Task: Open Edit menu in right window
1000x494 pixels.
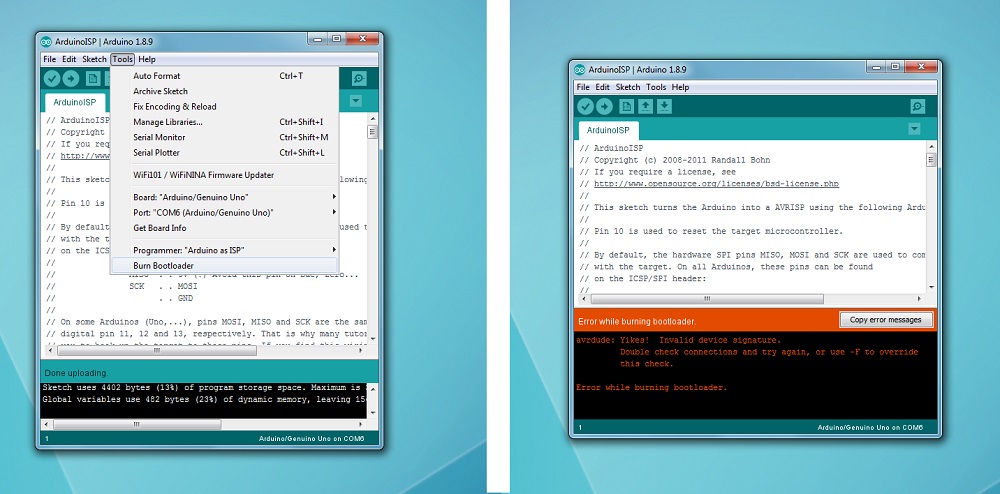Action: click(x=603, y=87)
